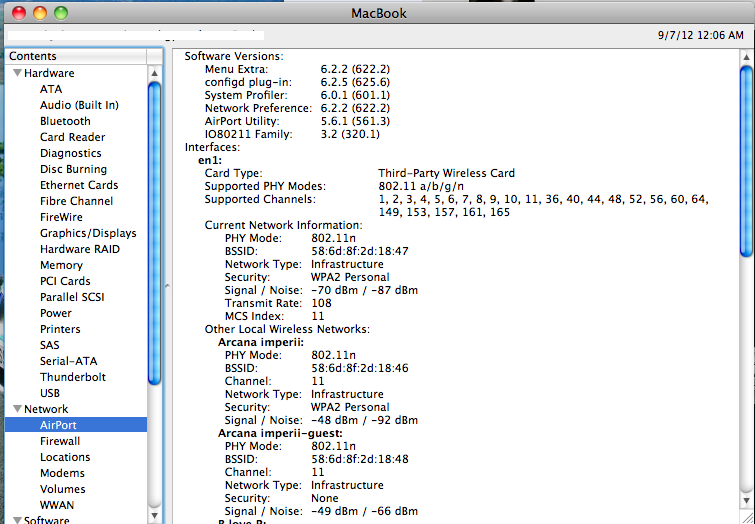Screen dimensions: 755x524
Task: Select Fibre Channel entry
Action: pos(77,201)
